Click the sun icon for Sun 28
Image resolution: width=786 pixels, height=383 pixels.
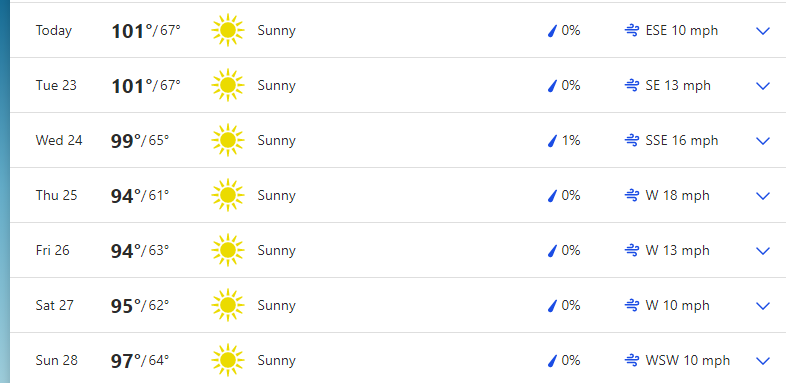tap(228, 360)
